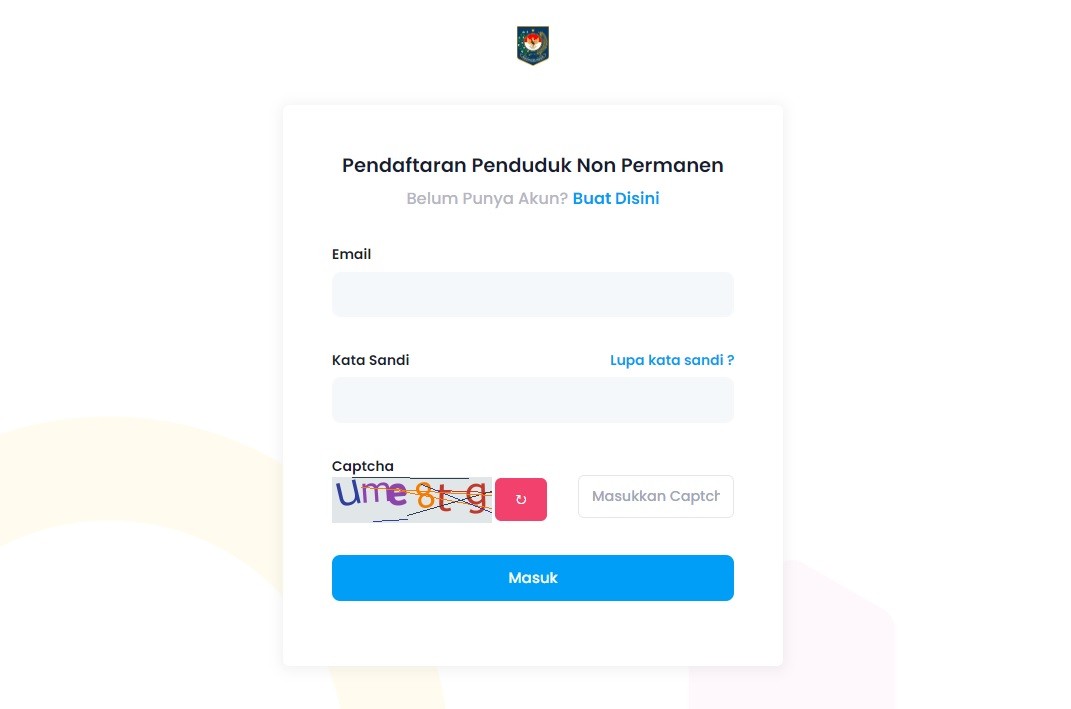This screenshot has height=709, width=1071.
Task: Focus the Email input field
Action: coord(533,294)
